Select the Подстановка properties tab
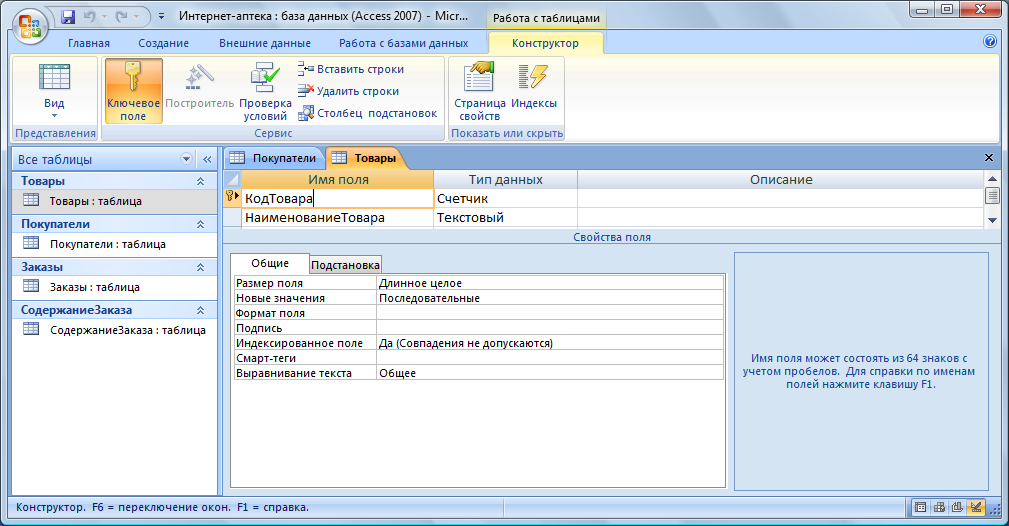This screenshot has width=1009, height=526. tap(346, 265)
